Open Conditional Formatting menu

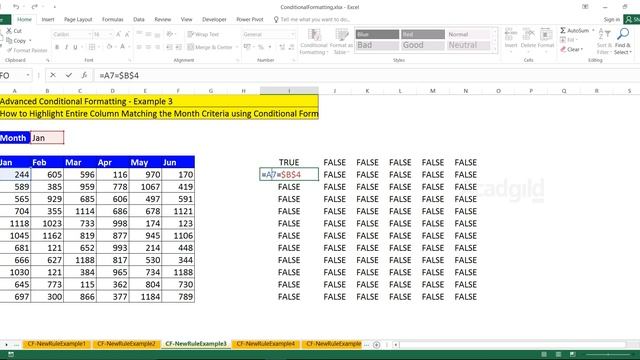(x=313, y=41)
